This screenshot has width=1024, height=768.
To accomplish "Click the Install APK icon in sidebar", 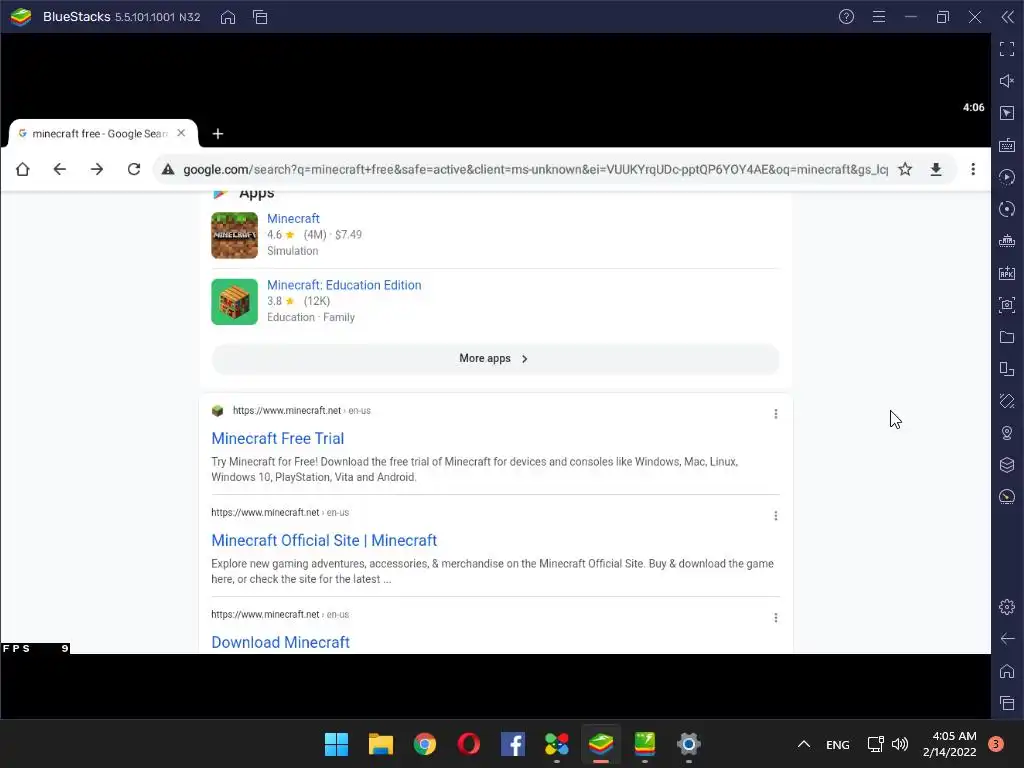I will coord(1007,273).
